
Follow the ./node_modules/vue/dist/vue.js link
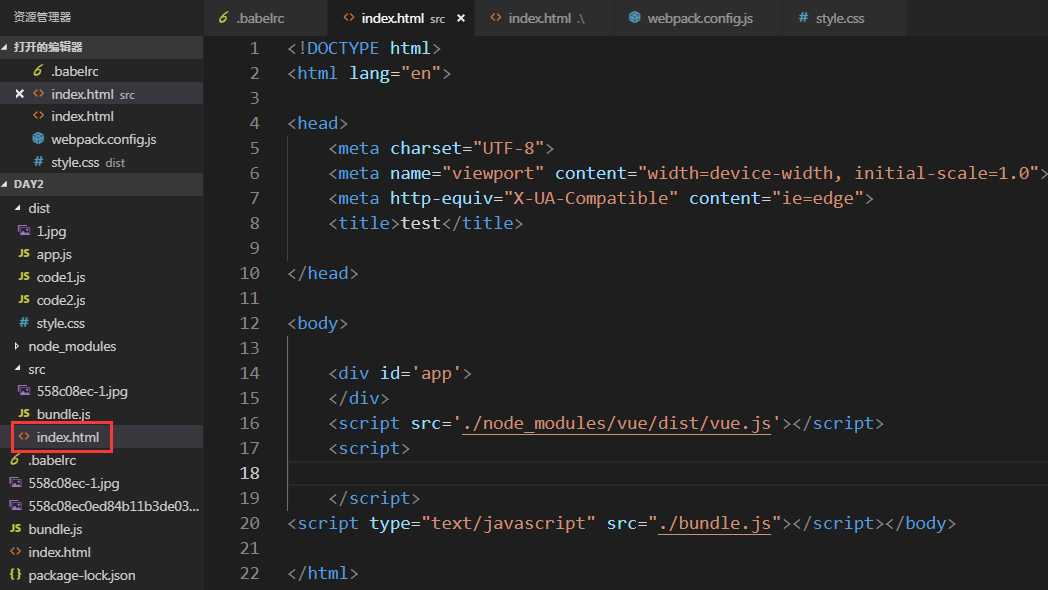pyautogui.click(x=617, y=423)
